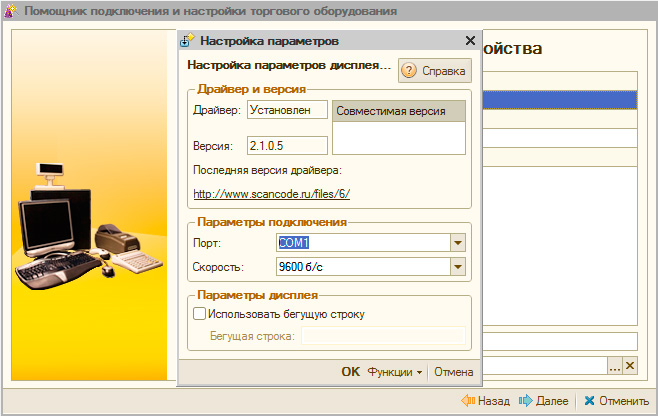Screen dimensions: 658x416
Task: Toggle 'Использовать бегущую строку' checkbox
Action: (199, 314)
